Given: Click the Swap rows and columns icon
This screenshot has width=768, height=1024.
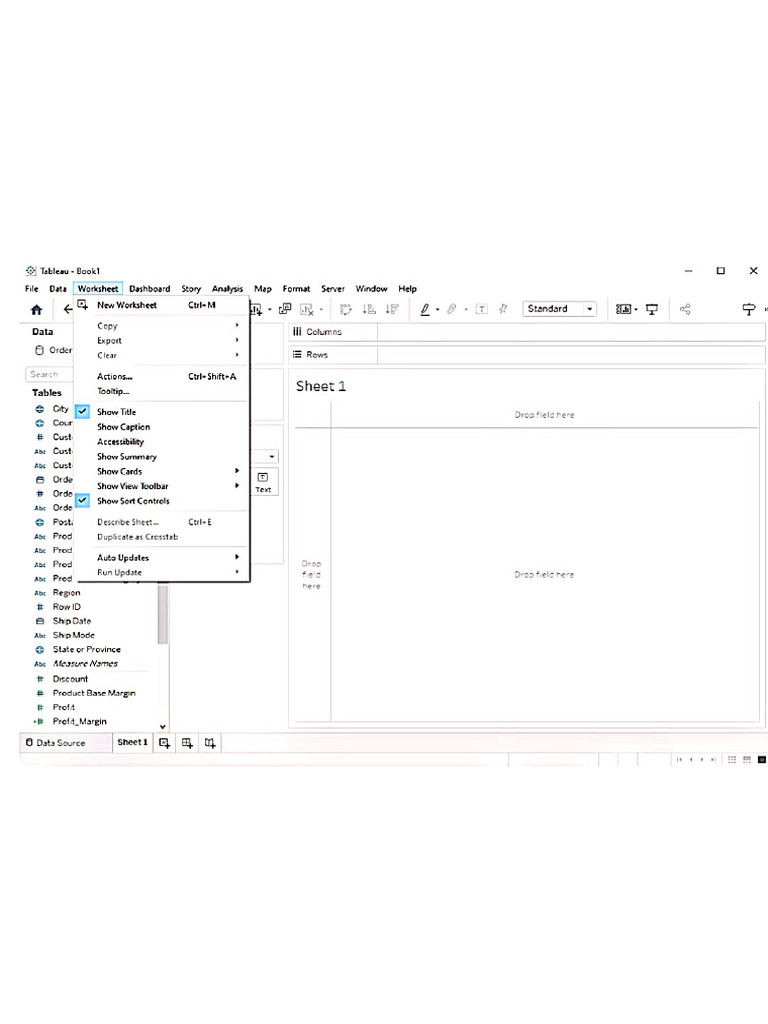Looking at the screenshot, I should pos(345,310).
